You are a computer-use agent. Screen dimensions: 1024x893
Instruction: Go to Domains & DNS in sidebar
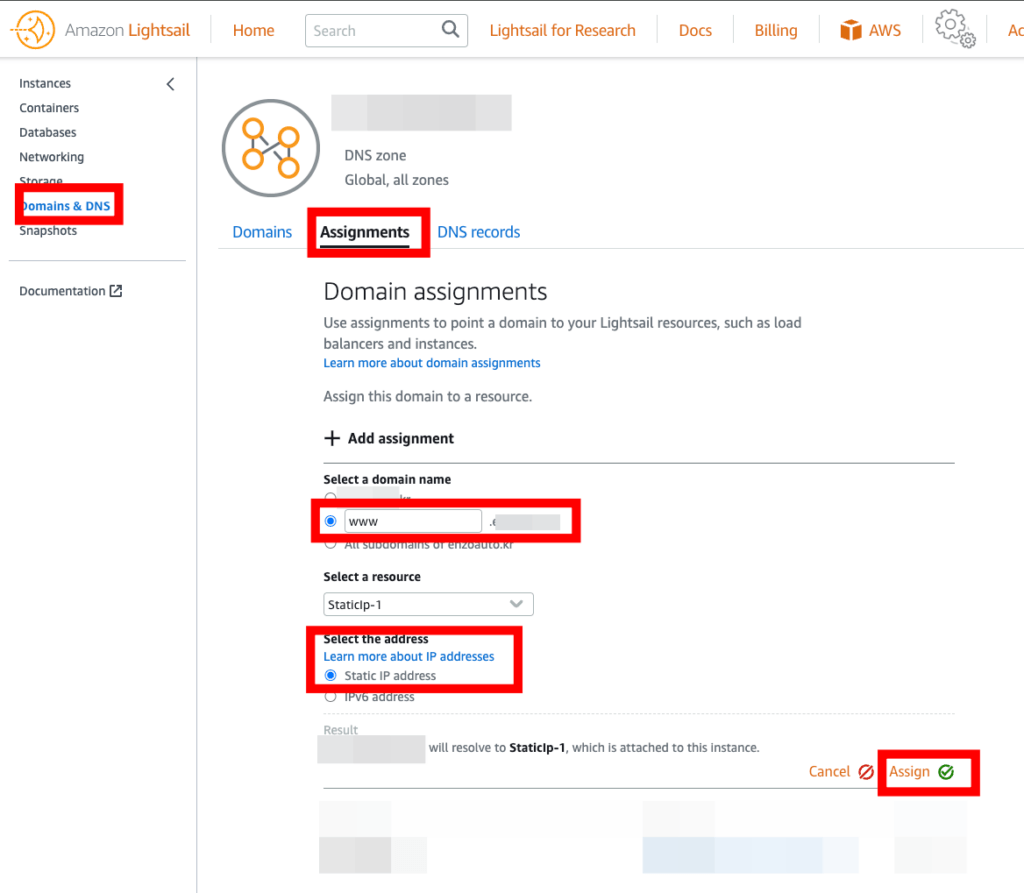click(66, 206)
